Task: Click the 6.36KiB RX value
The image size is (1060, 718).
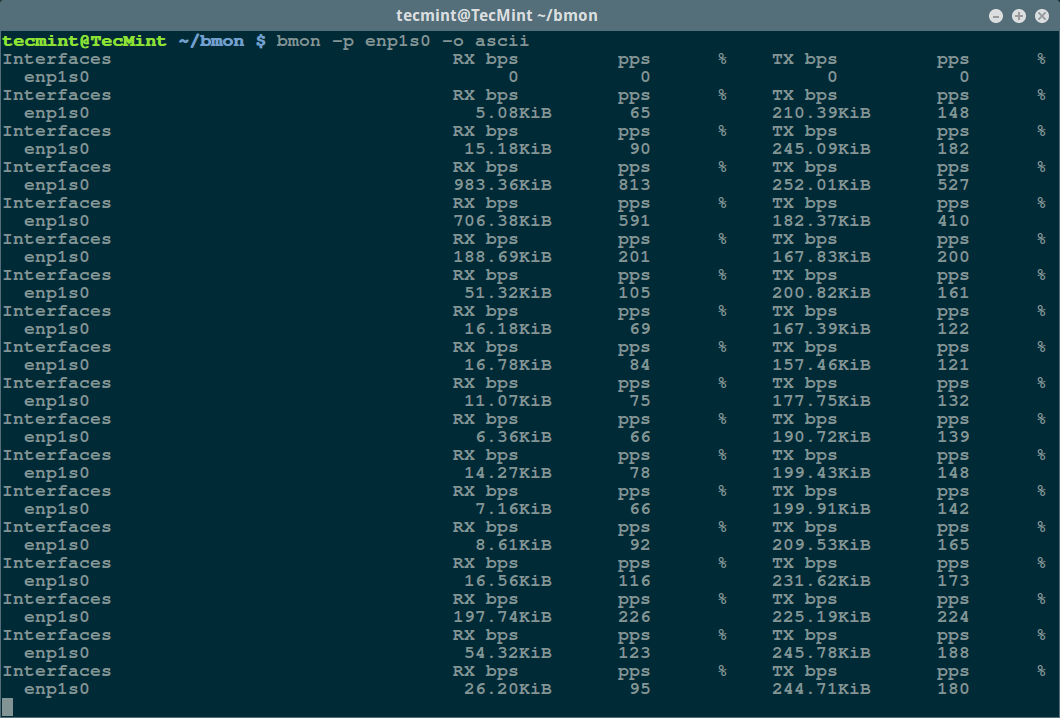Action: click(x=516, y=437)
